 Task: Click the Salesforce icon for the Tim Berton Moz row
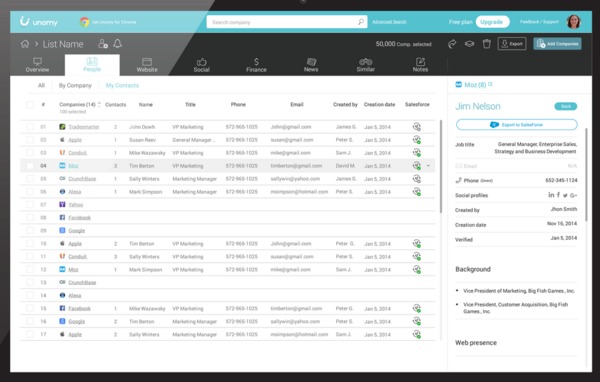coord(417,166)
